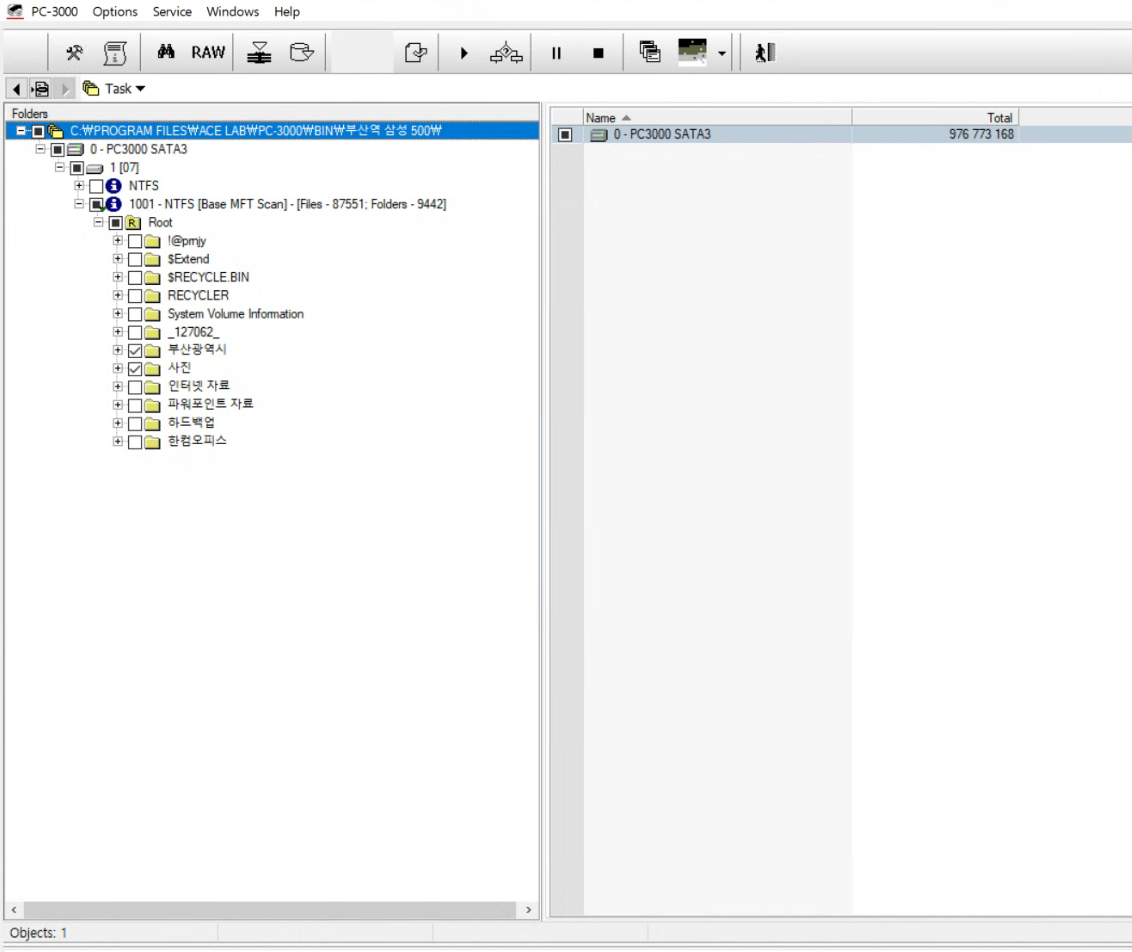This screenshot has height=952, width=1132.
Task: Uncheck the 사진 folder checkbox
Action: [135, 369]
